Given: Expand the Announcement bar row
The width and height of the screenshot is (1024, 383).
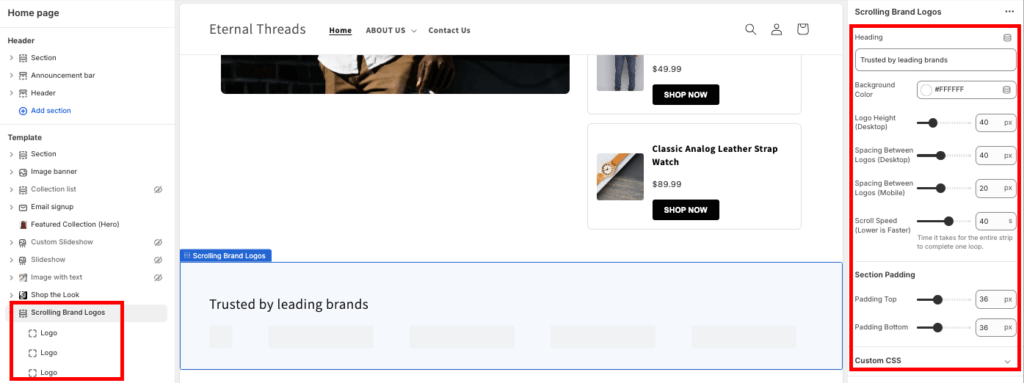Looking at the screenshot, I should tap(11, 75).
